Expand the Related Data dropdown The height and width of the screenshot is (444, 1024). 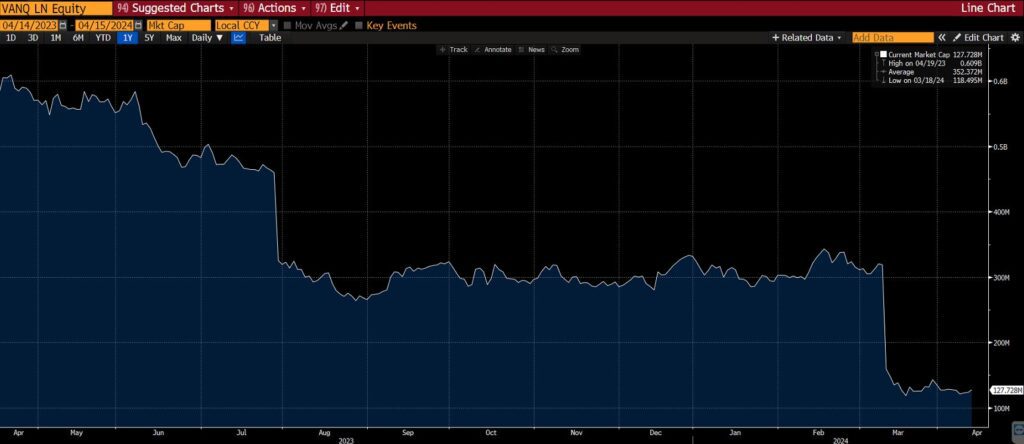[x=806, y=37]
